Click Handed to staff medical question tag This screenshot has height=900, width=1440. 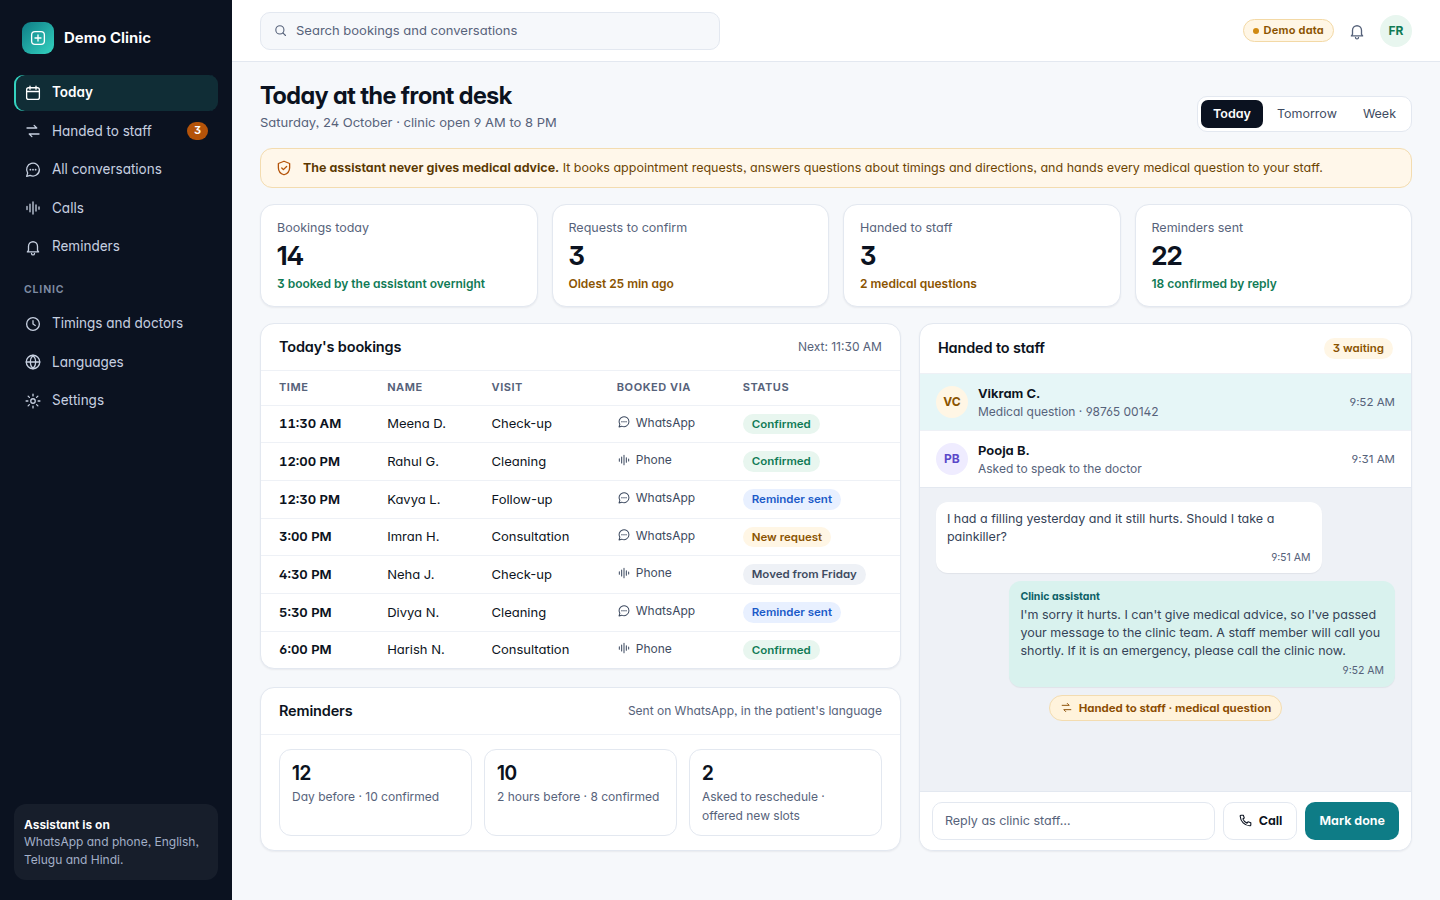(1165, 708)
